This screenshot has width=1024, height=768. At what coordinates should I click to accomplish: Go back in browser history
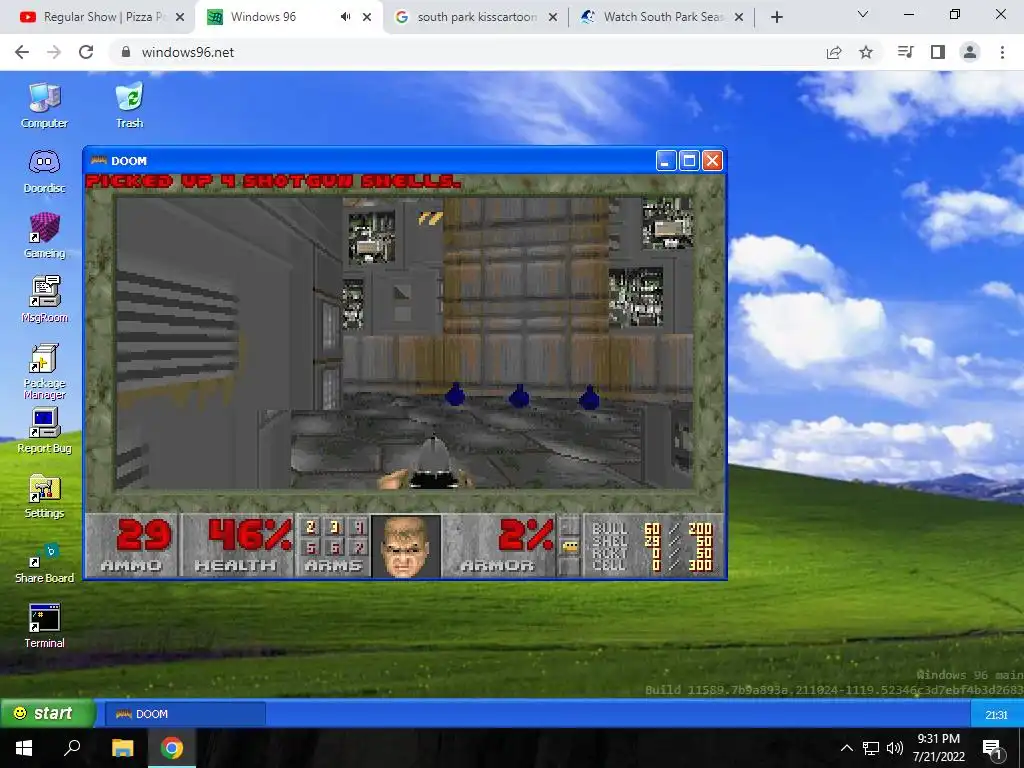pyautogui.click(x=22, y=52)
